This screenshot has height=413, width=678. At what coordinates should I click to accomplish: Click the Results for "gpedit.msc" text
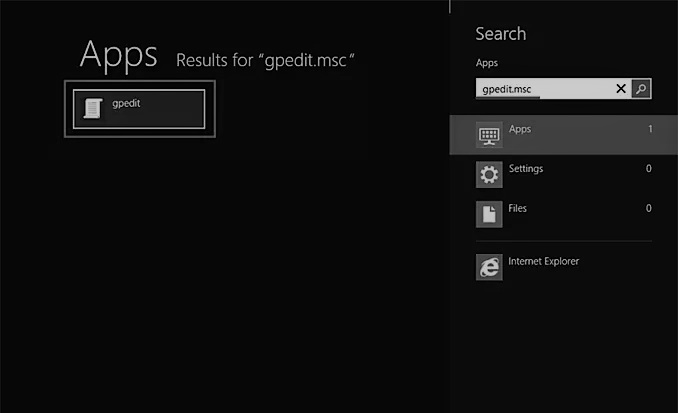point(265,60)
